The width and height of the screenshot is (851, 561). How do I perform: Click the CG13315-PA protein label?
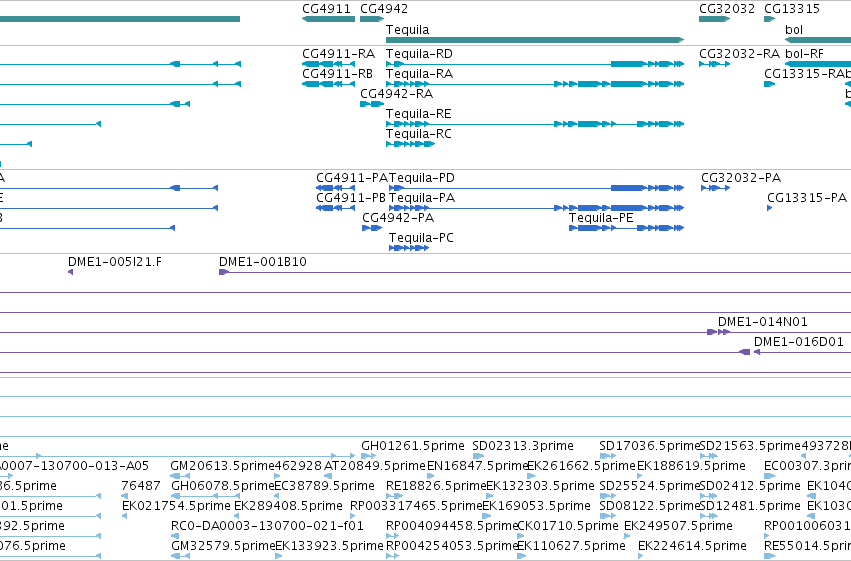pos(806,198)
